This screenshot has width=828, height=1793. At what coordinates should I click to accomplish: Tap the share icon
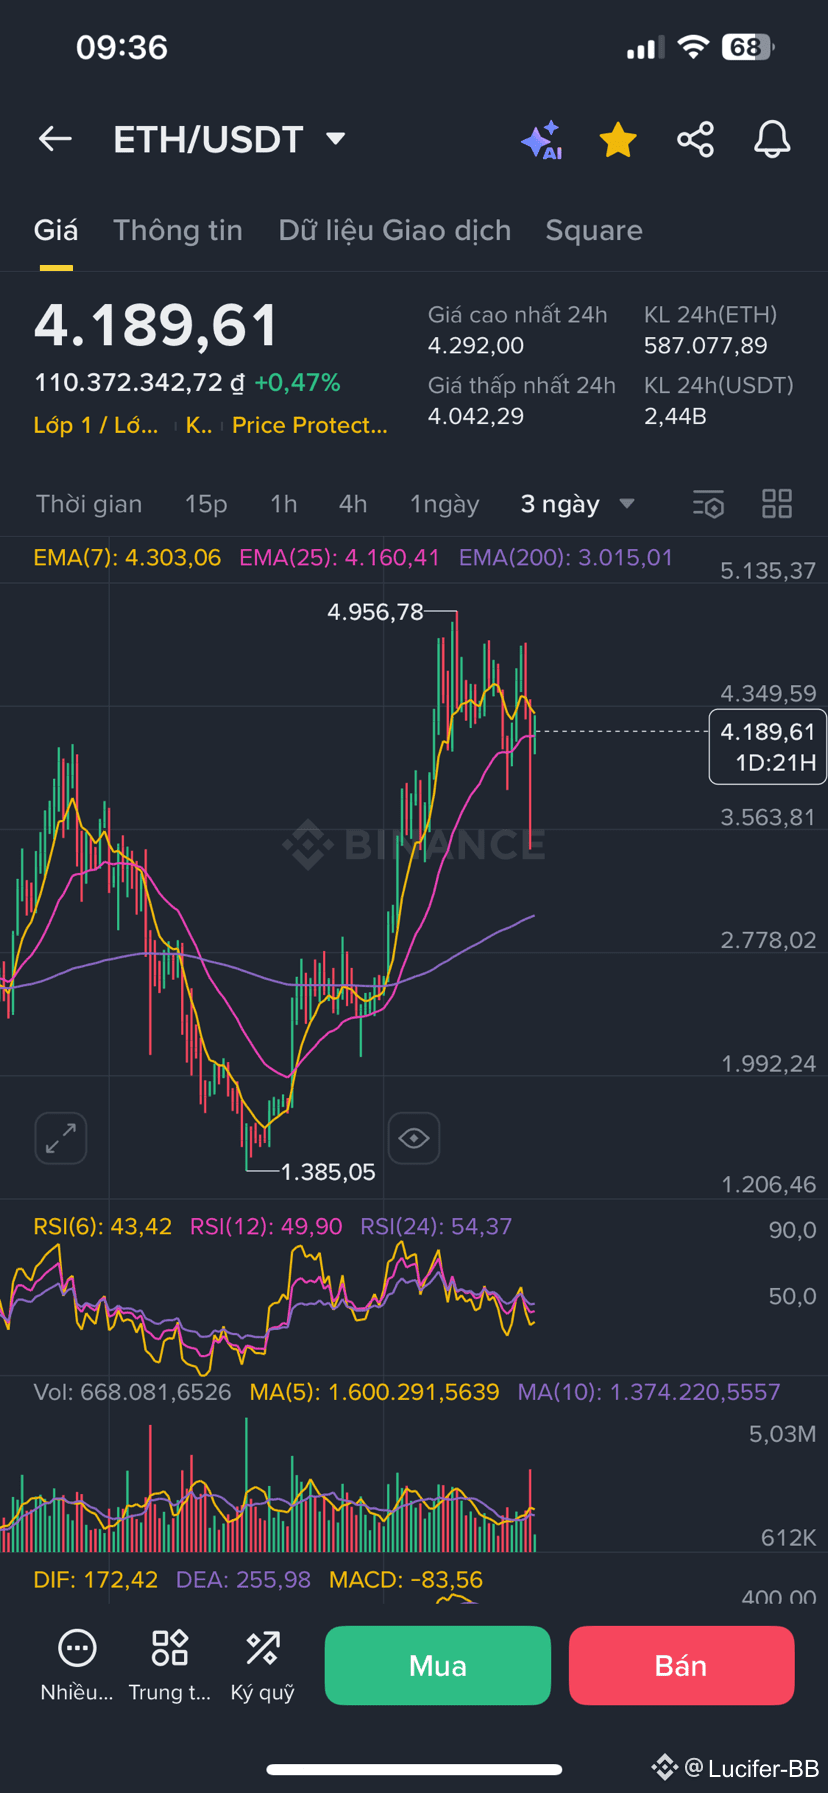(695, 139)
